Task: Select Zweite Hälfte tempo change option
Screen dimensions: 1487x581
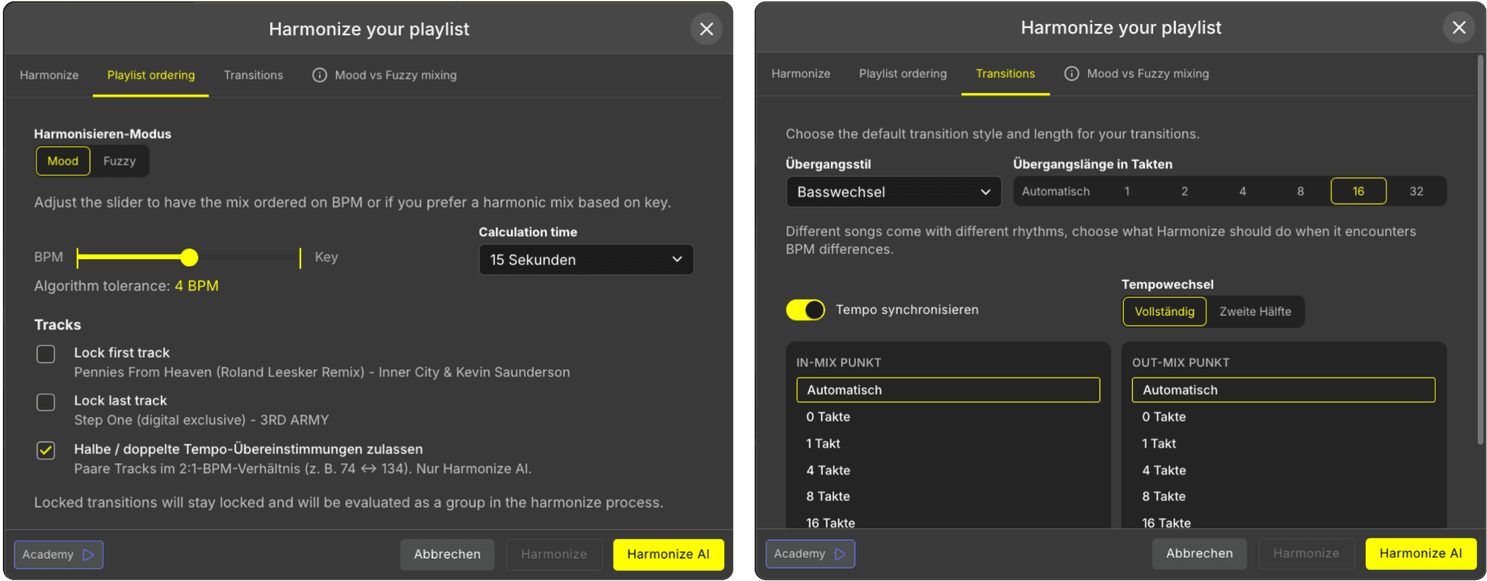Action: pyautogui.click(x=1255, y=311)
